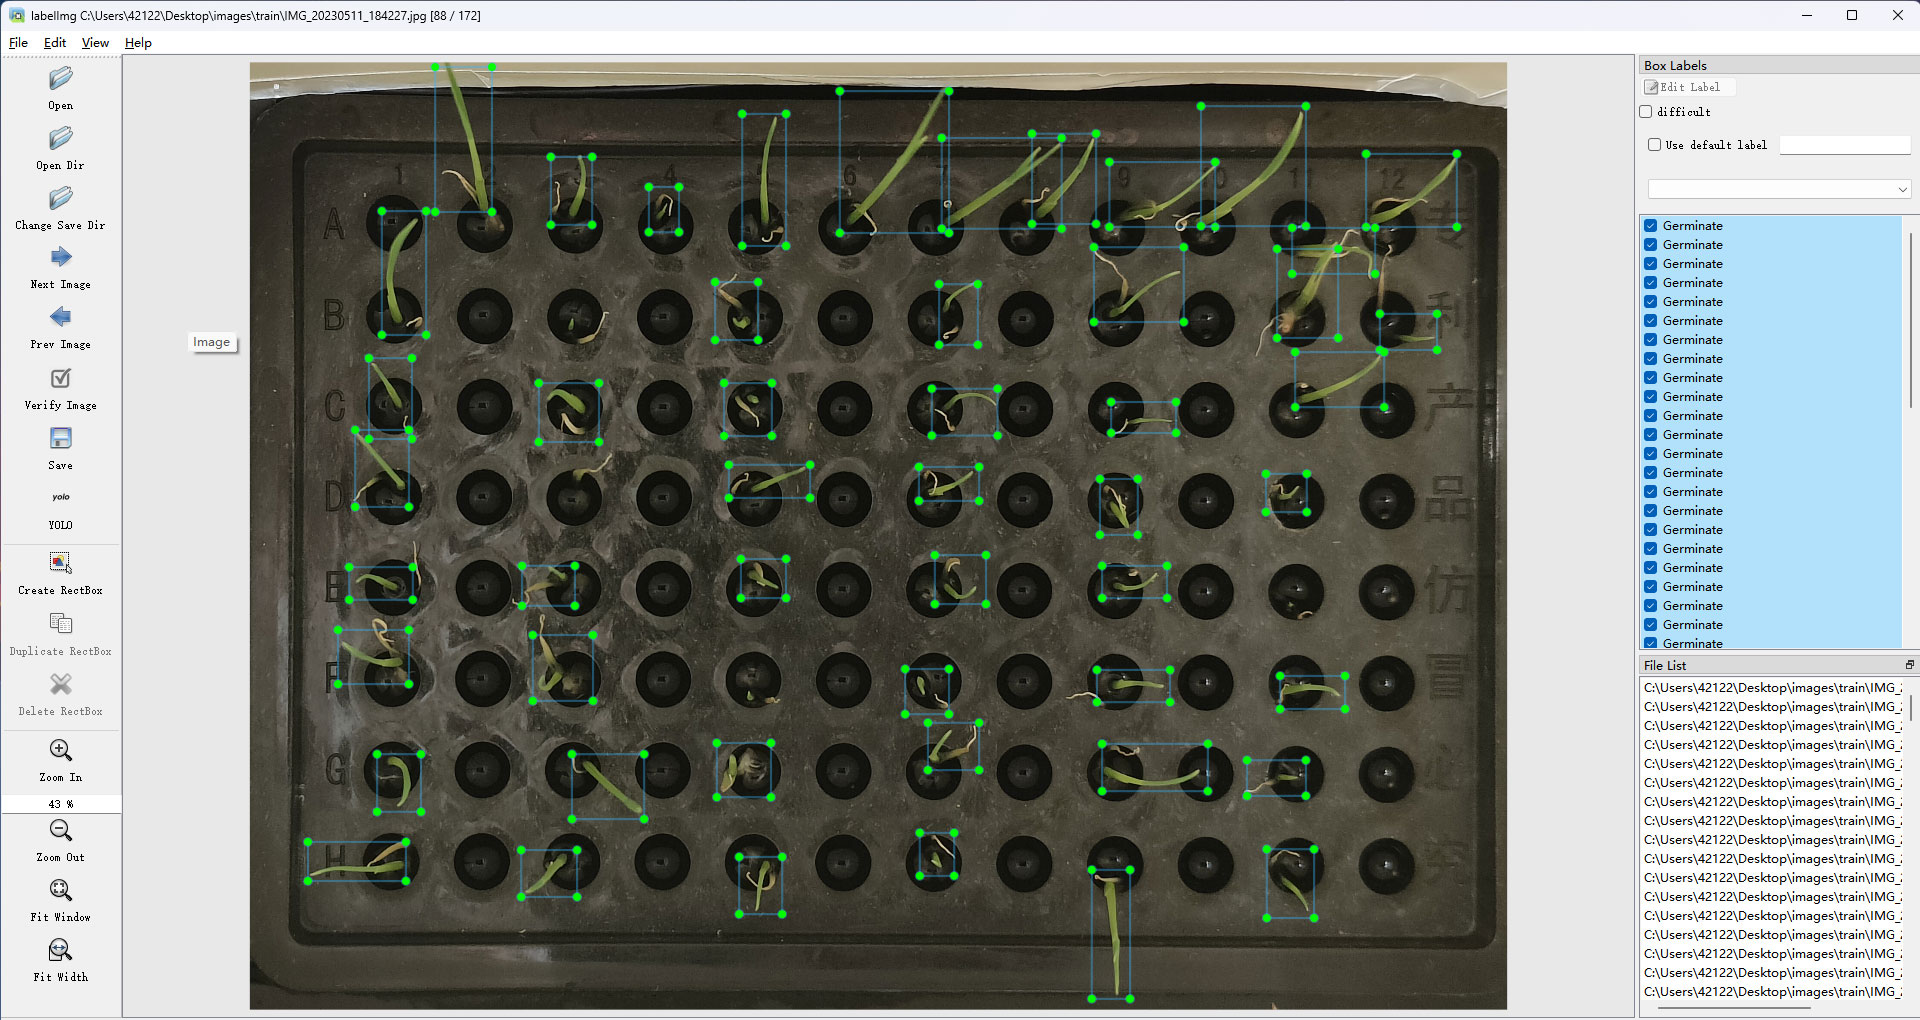Uncheck the sixth Germinate label checkbox
The width and height of the screenshot is (1920, 1020).
[1651, 321]
